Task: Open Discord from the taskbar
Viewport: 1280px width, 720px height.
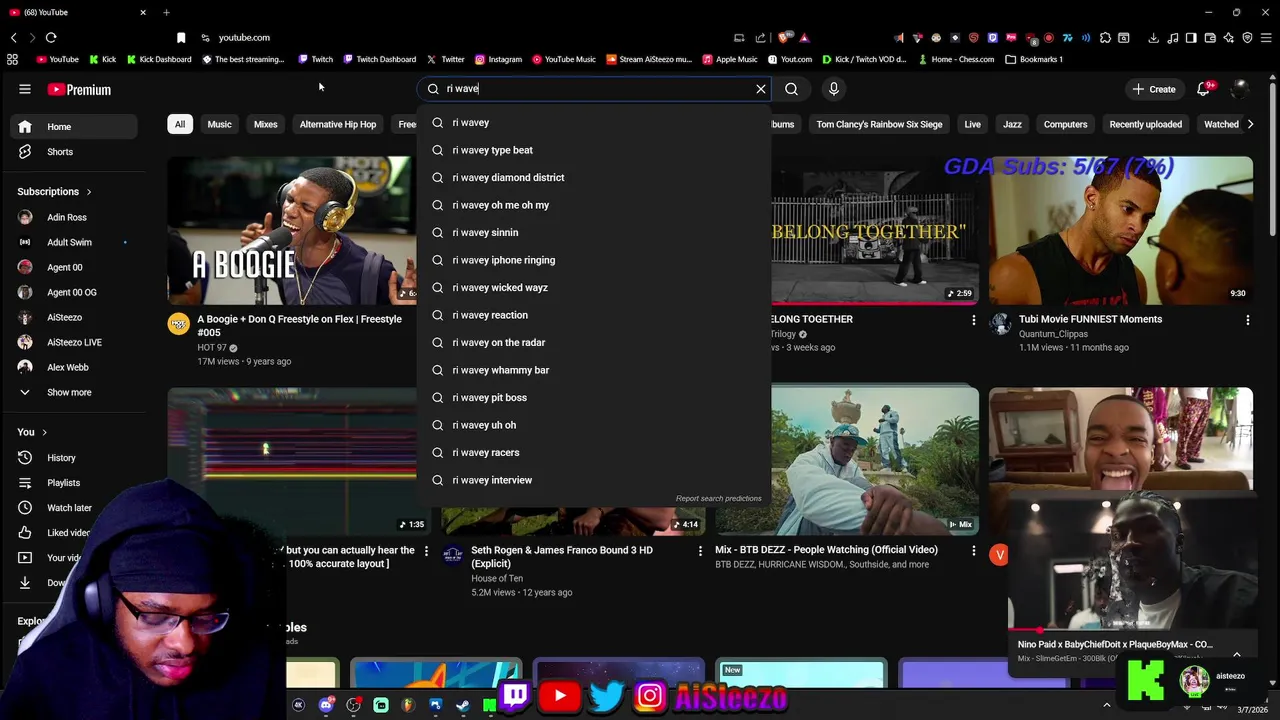Action: (x=326, y=705)
